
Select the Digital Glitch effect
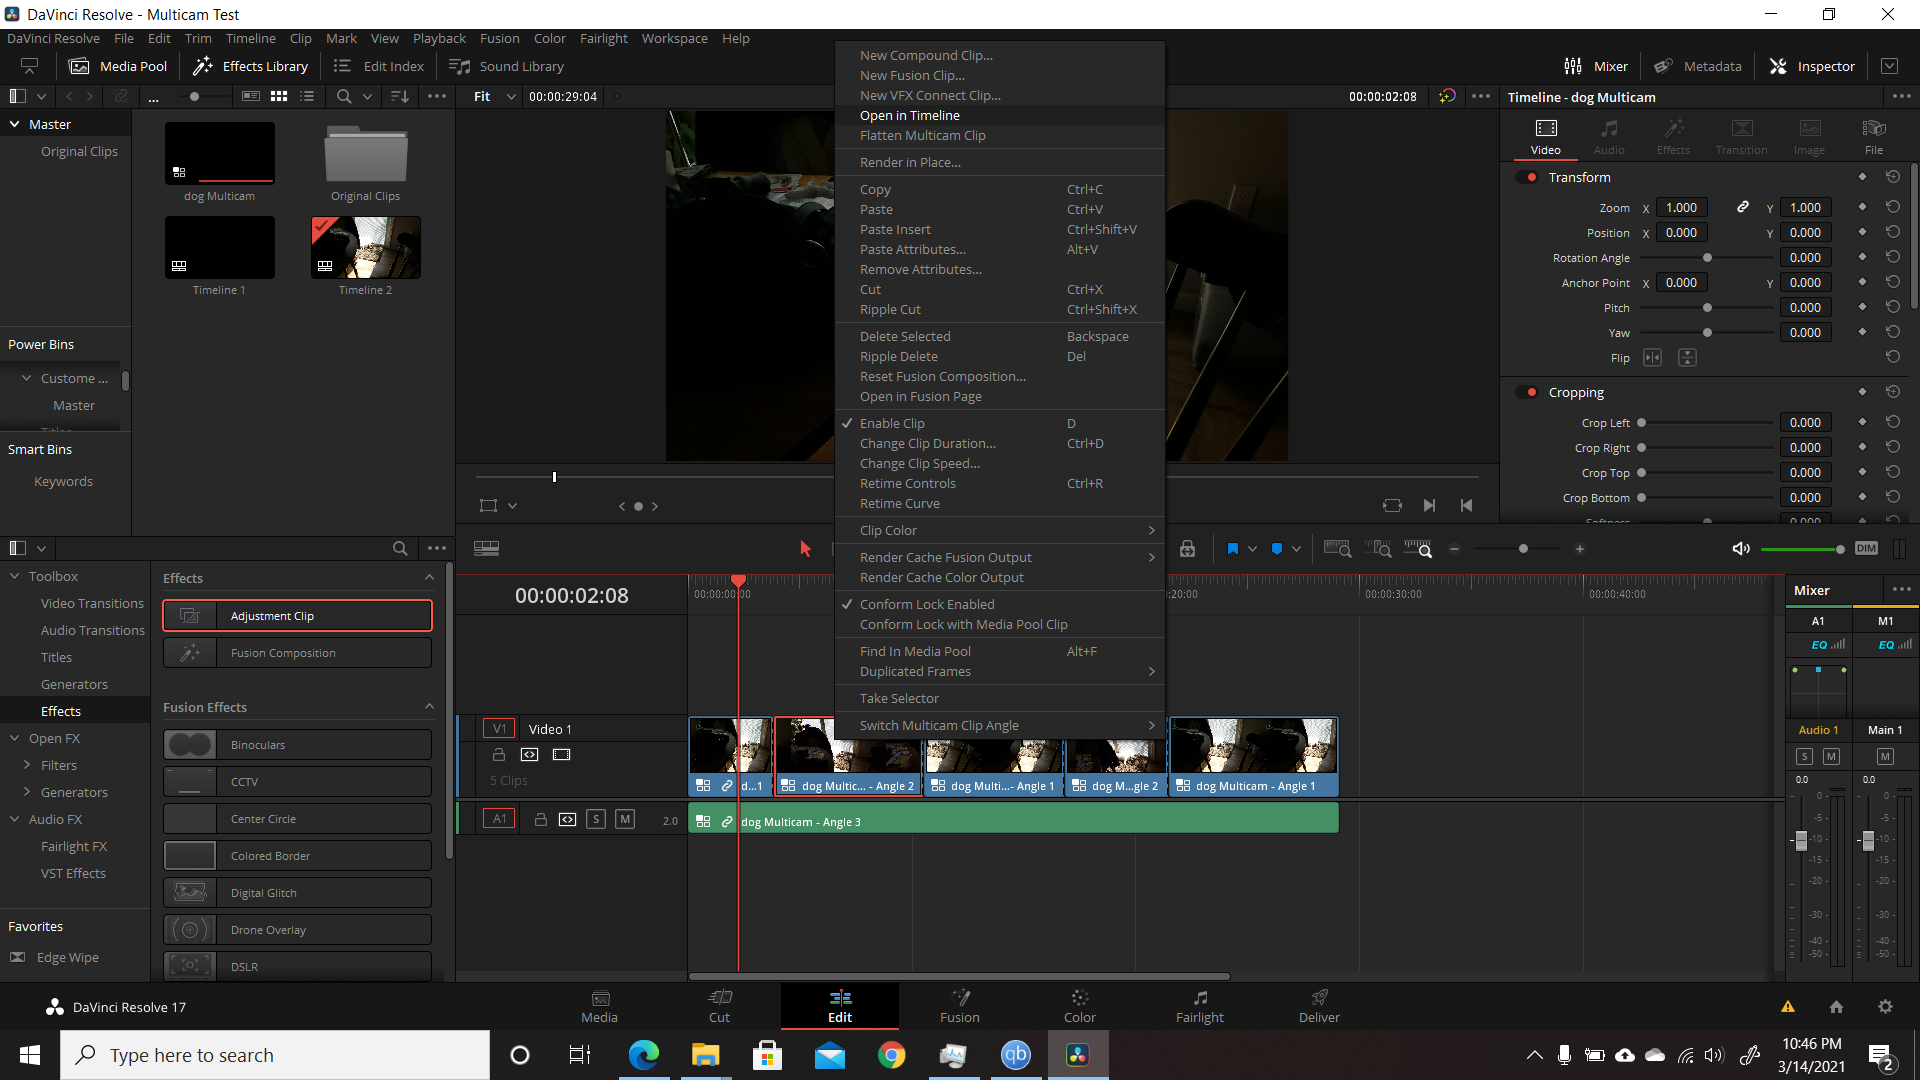(298, 892)
